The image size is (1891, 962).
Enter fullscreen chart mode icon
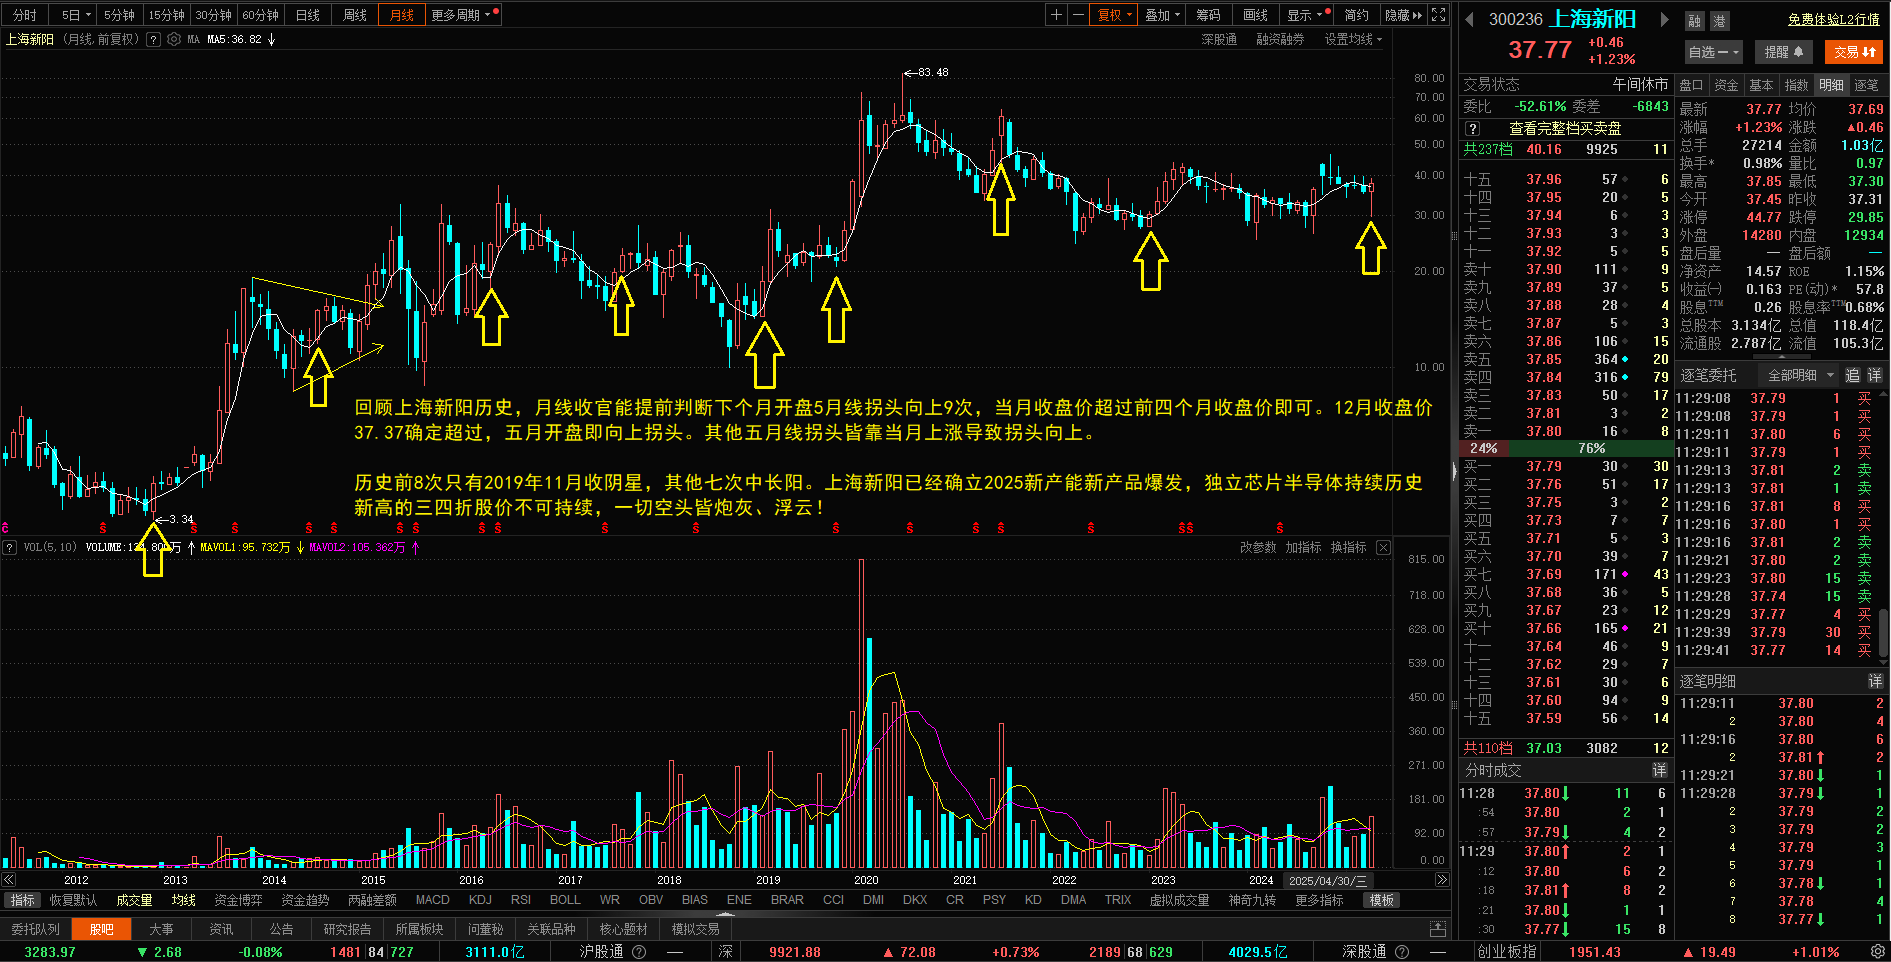1438,15
